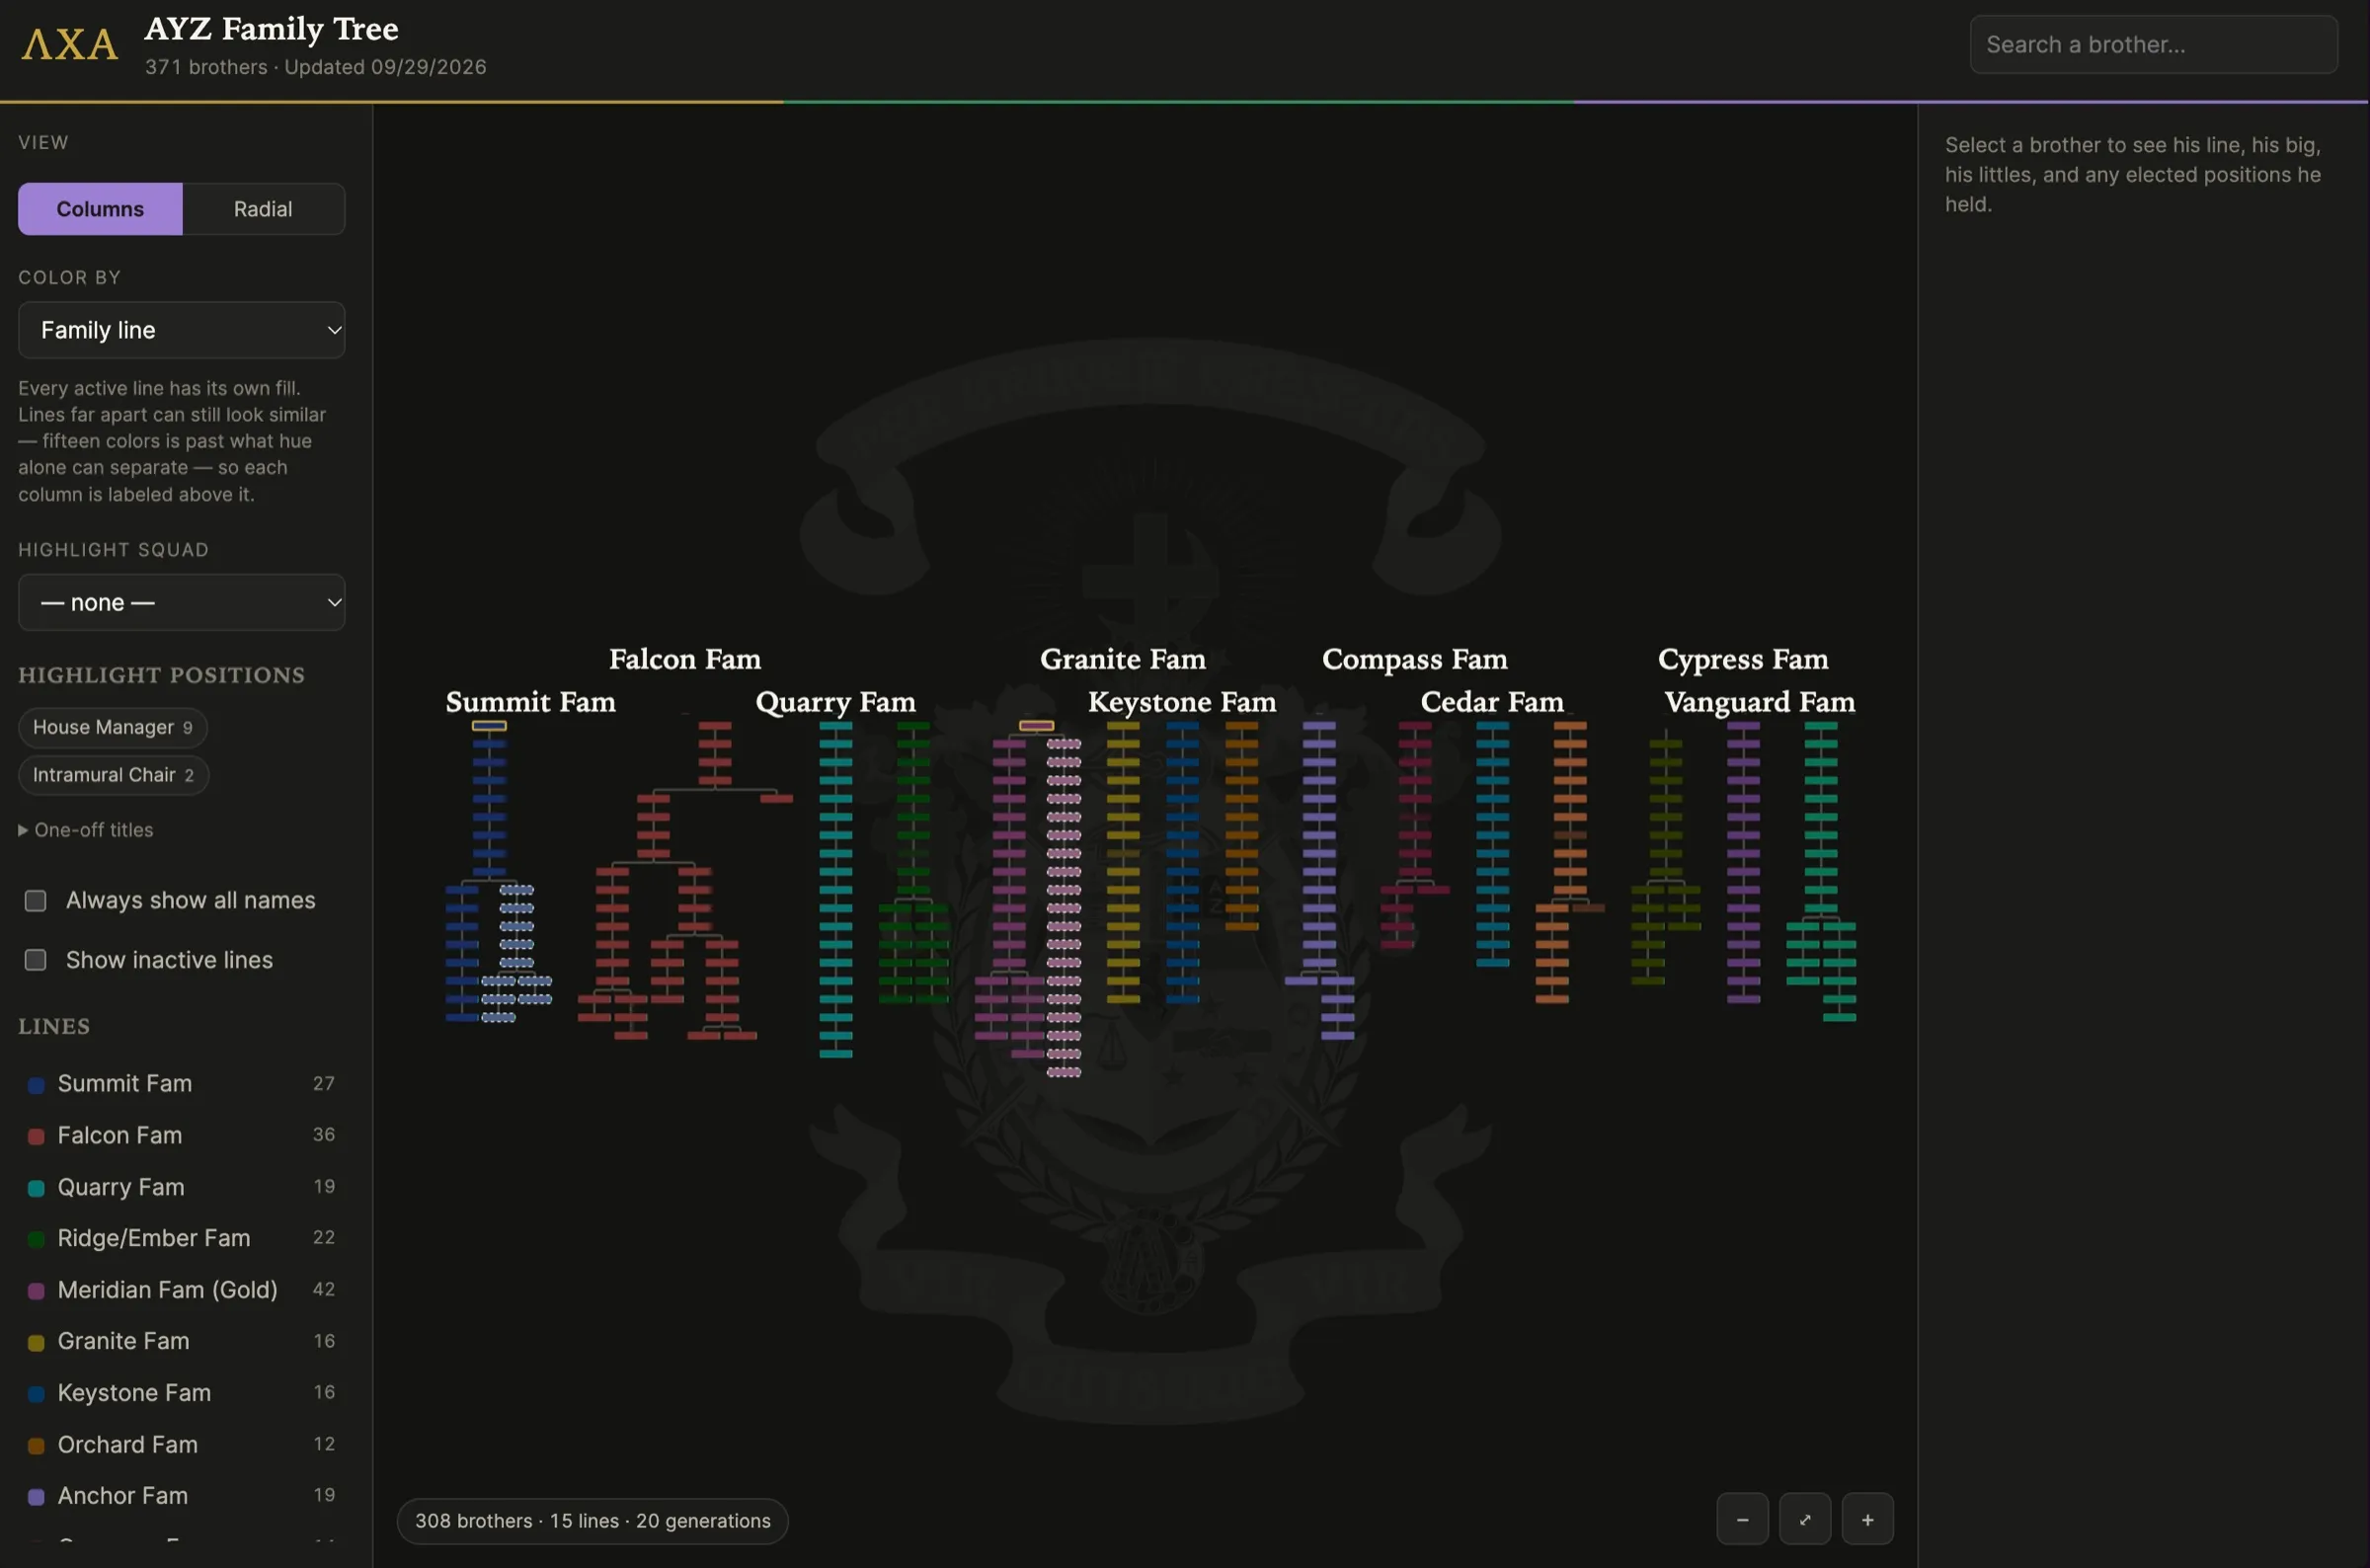Select Falcon Fam row in Lines list
Image resolution: width=2370 pixels, height=1568 pixels.
tap(181, 1135)
